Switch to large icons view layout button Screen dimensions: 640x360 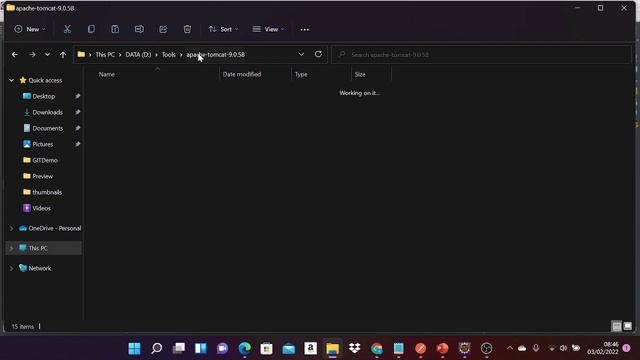628,326
